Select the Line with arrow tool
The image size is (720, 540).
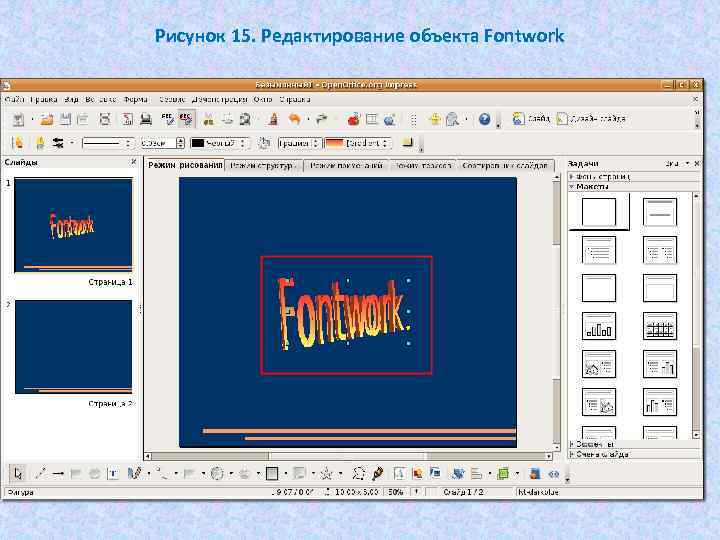58,473
